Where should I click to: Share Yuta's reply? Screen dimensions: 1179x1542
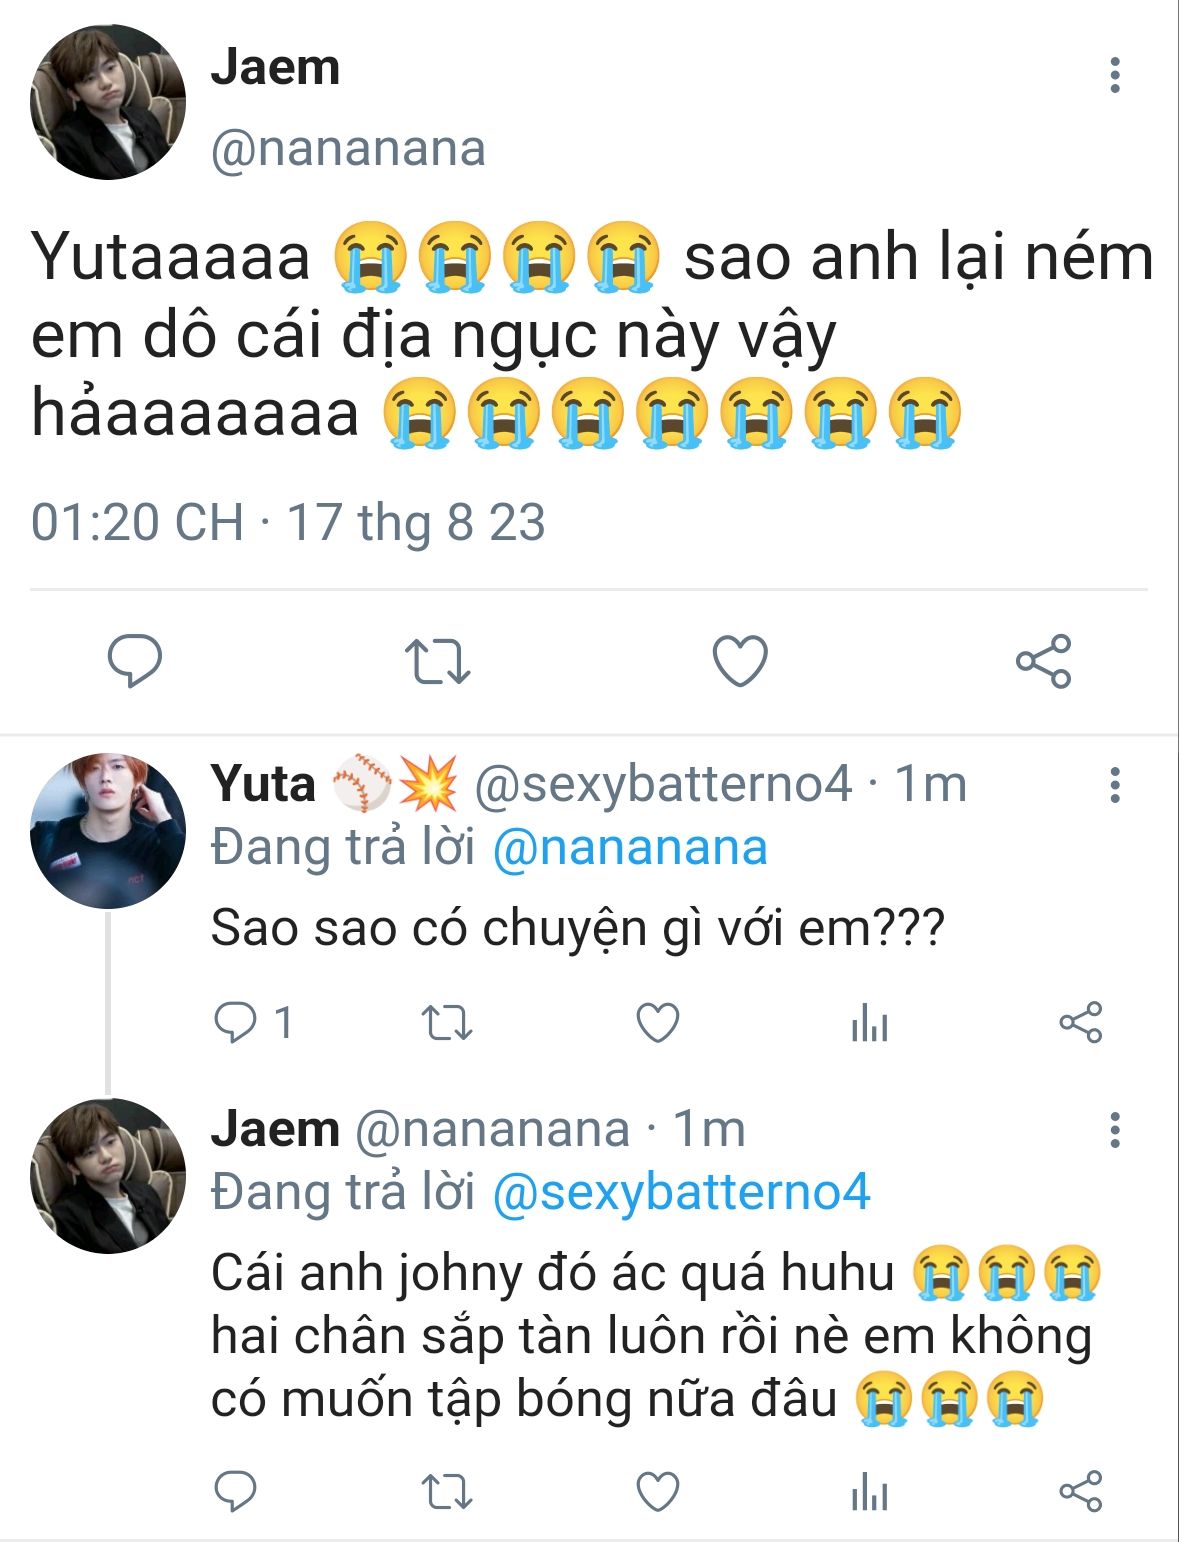coord(1080,1023)
